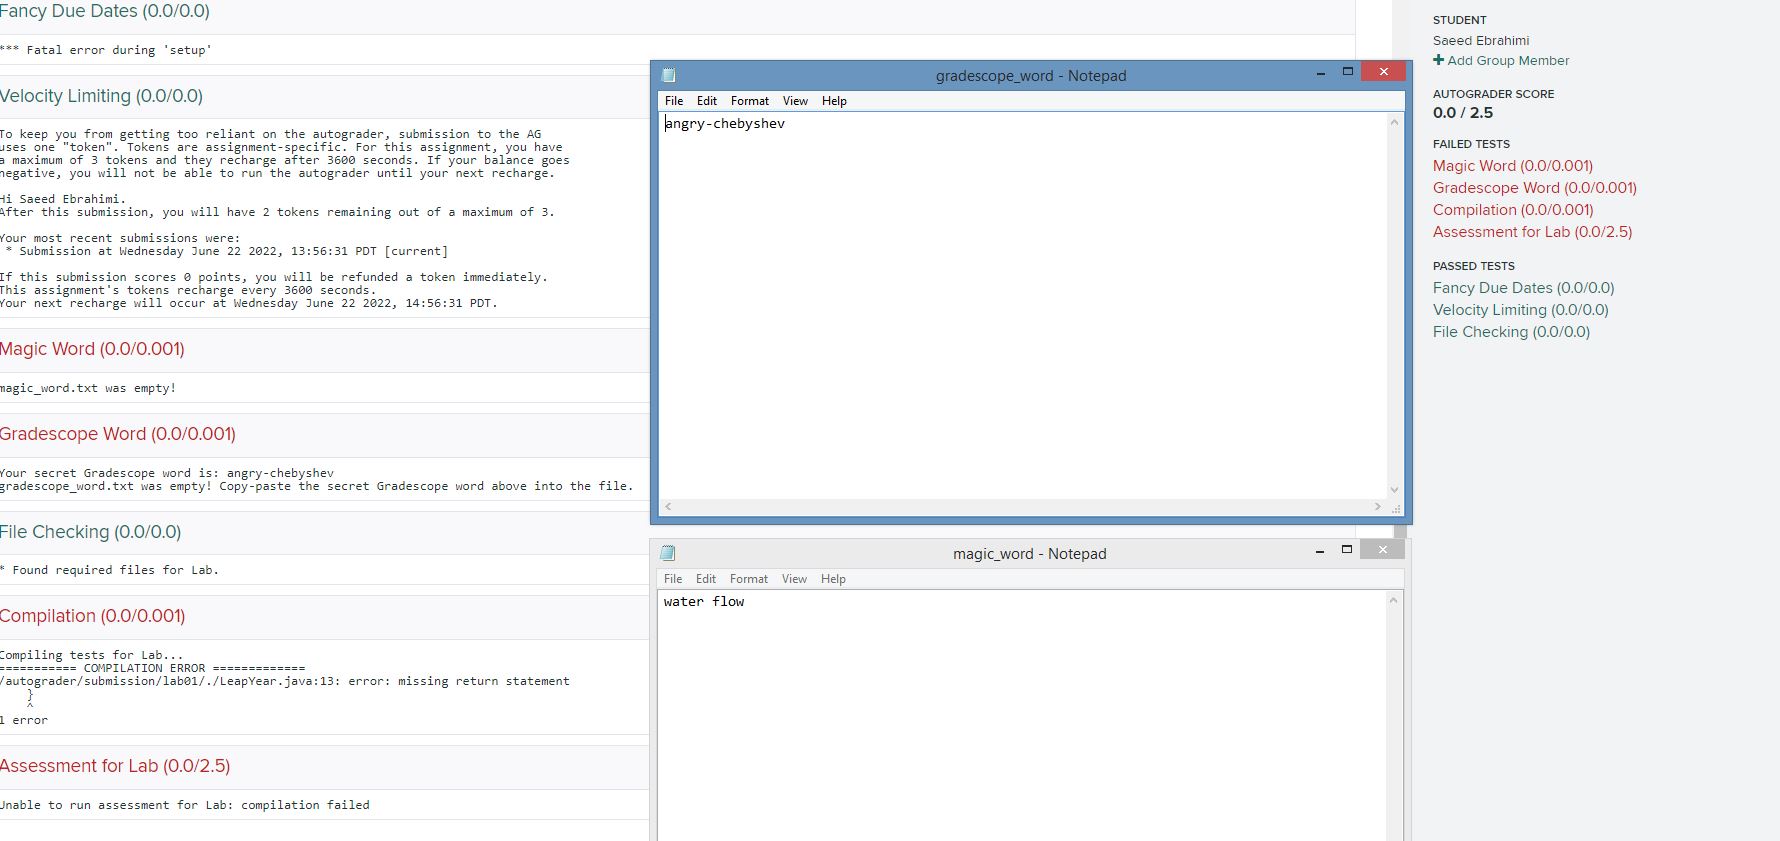The image size is (1780, 841).
Task: Click scroll-up arrow in gradescope_word Notepad
Action: coord(1394,122)
